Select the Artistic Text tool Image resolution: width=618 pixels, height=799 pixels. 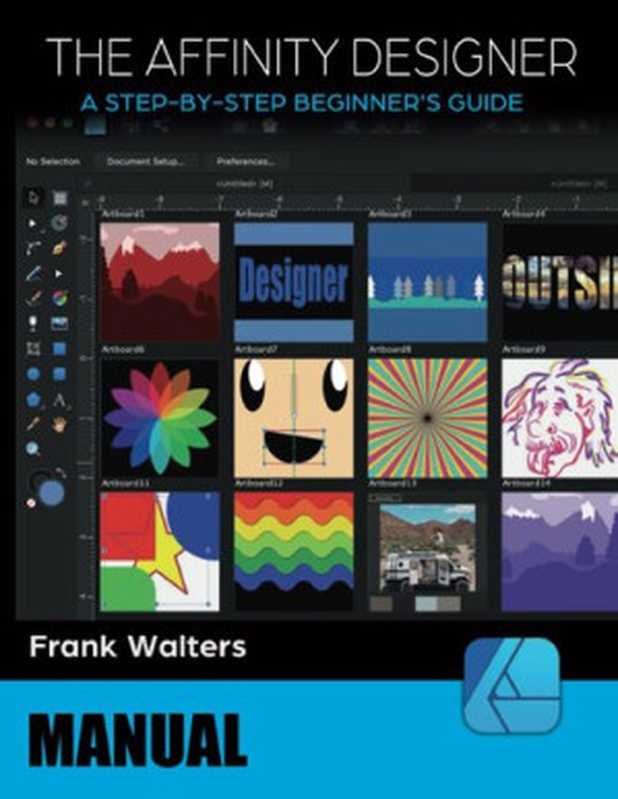(60, 400)
